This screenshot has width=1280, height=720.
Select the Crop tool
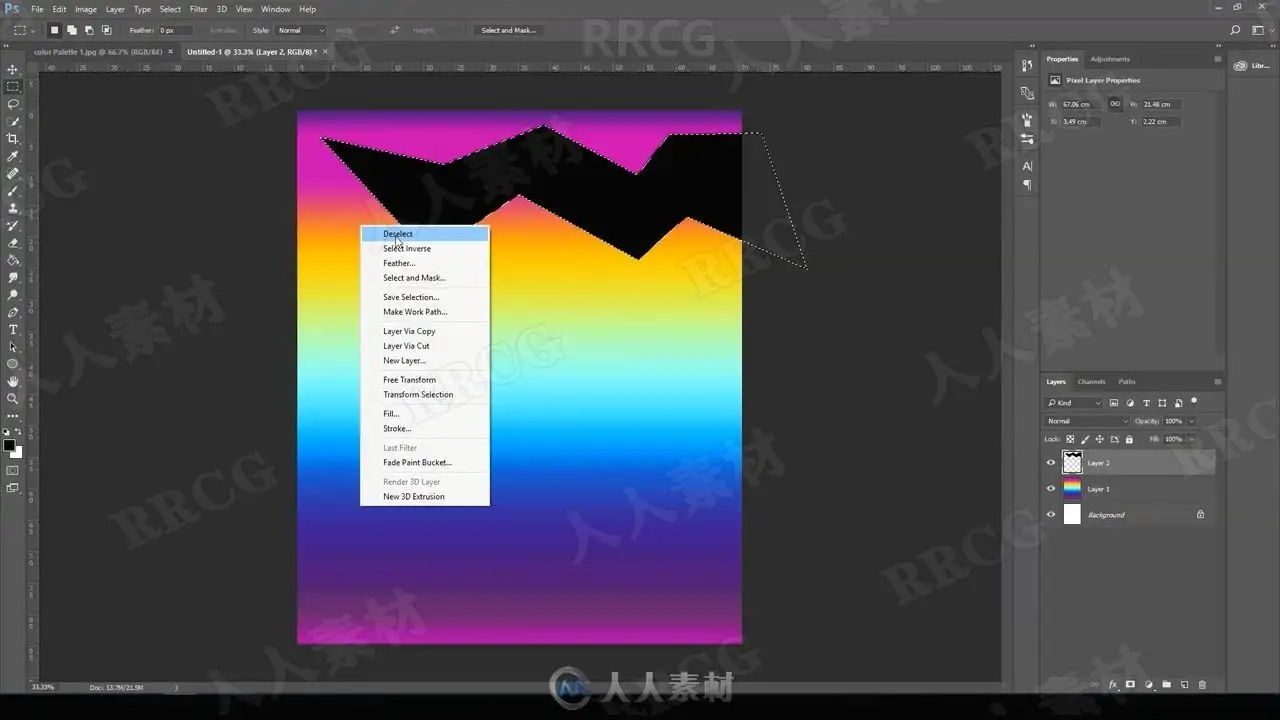13,139
